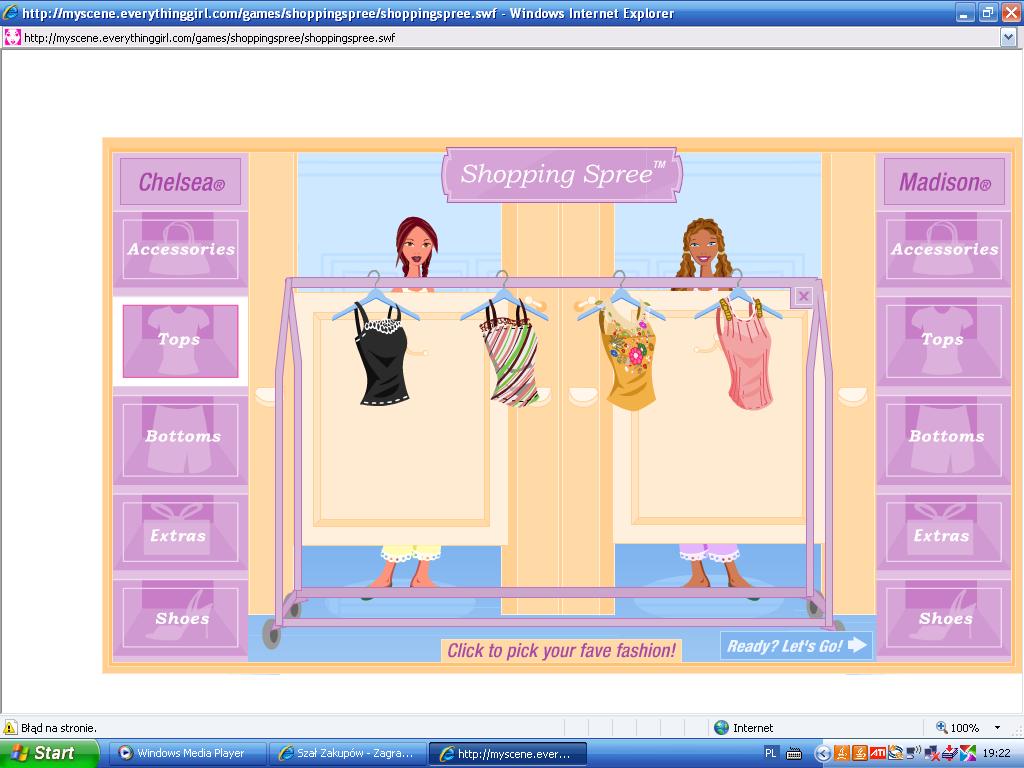The height and width of the screenshot is (768, 1024).
Task: Open Madison's Accessories category
Action: click(x=944, y=249)
